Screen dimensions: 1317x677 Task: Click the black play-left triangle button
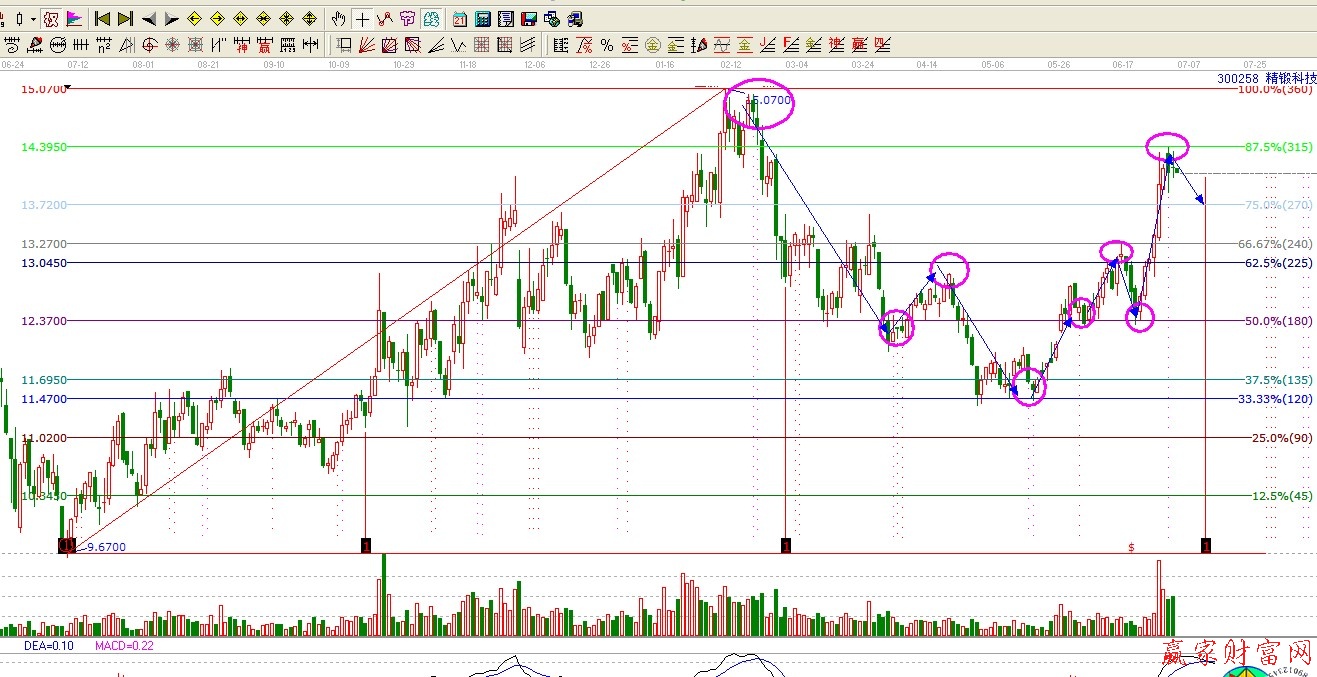pos(148,19)
